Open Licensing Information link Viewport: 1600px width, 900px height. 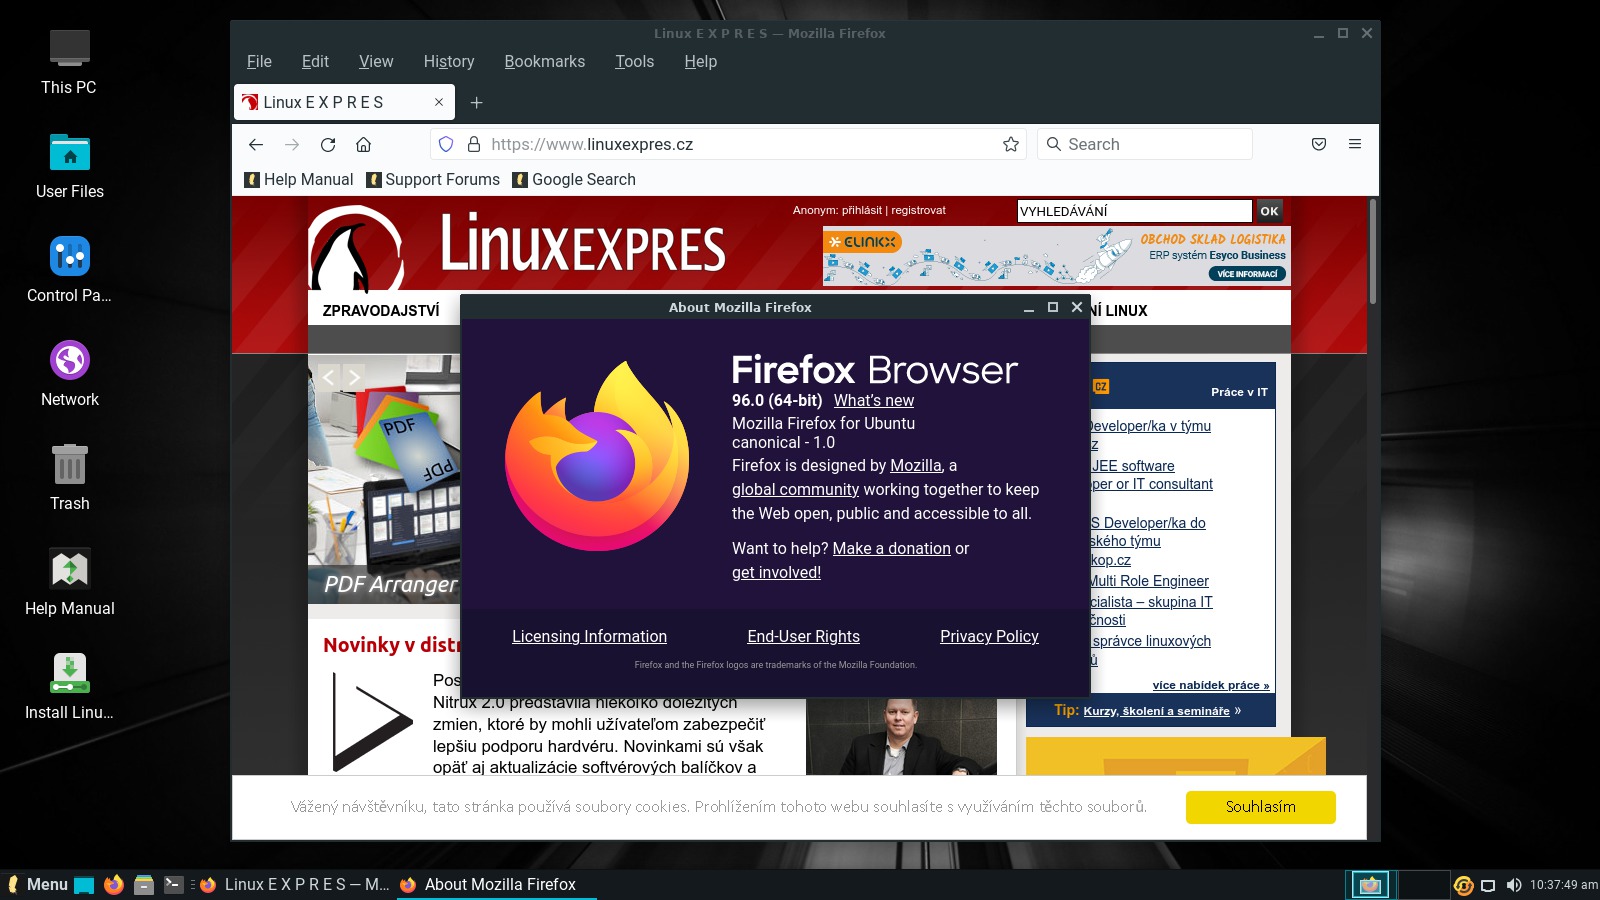click(x=589, y=636)
